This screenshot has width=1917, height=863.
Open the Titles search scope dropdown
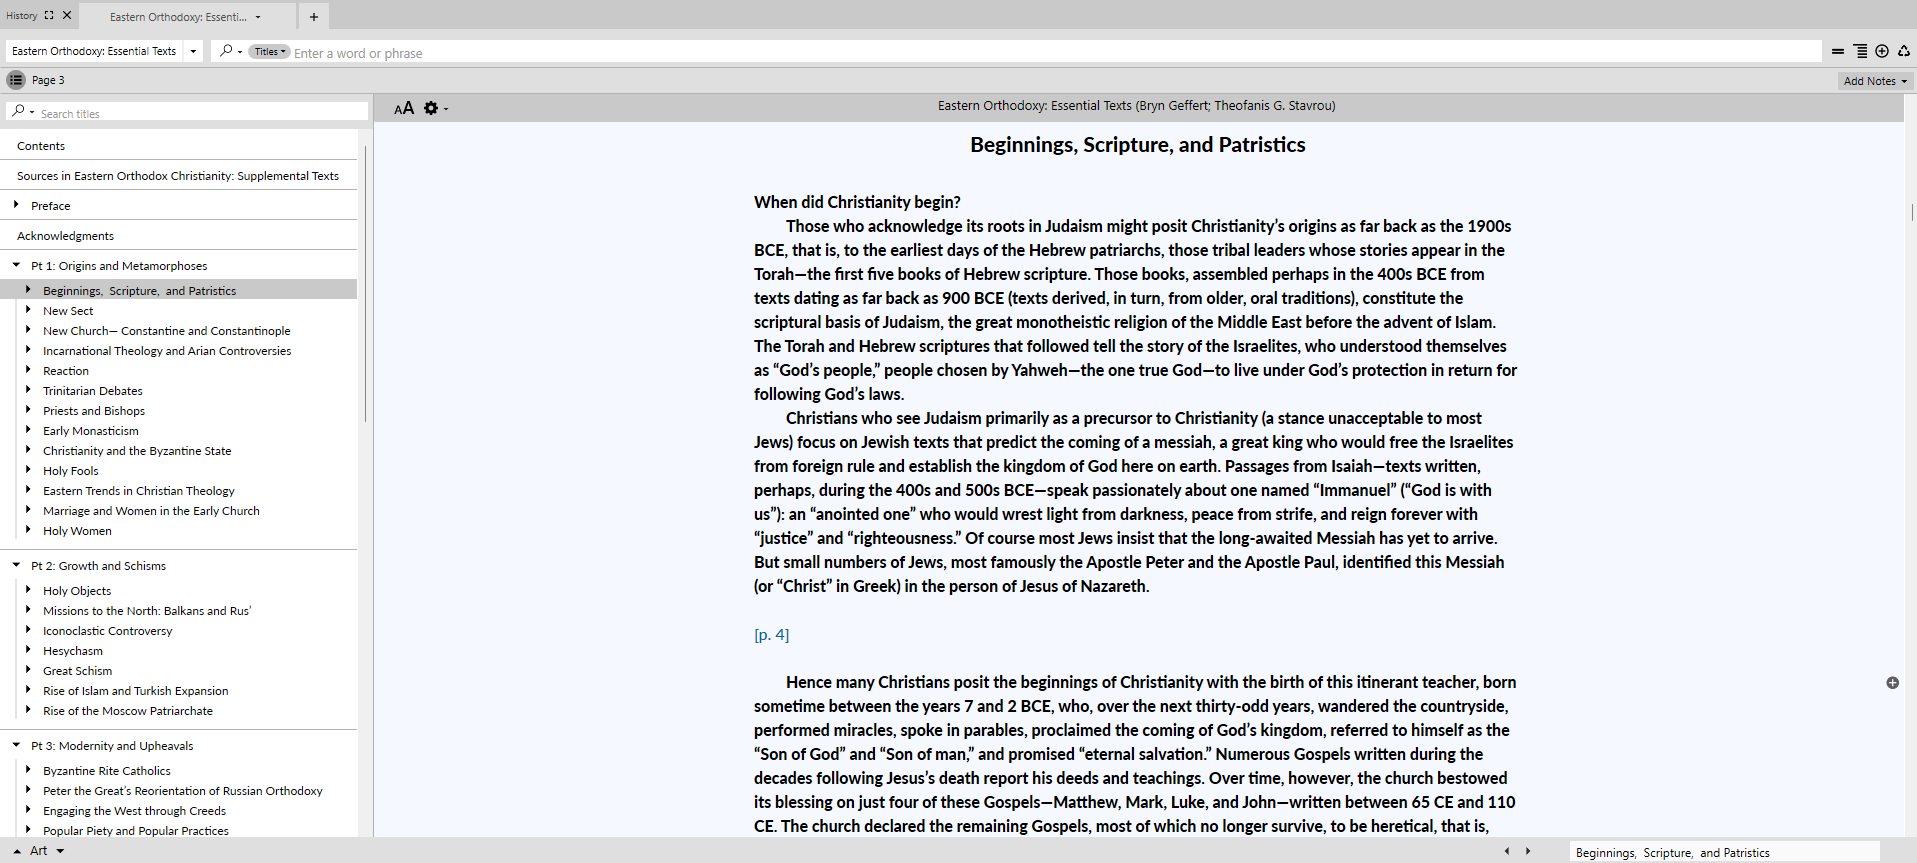269,52
